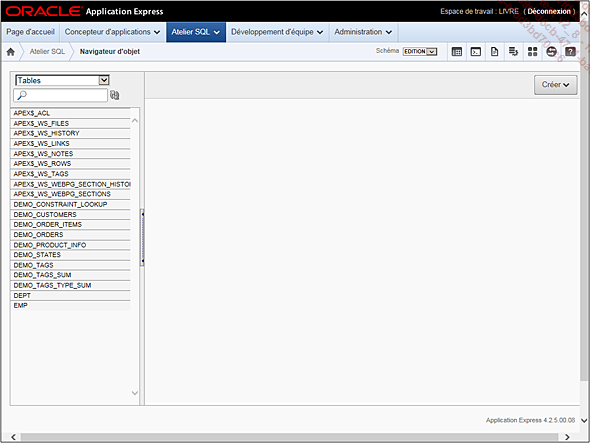The width and height of the screenshot is (590, 443).
Task: Click the help question mark icon
Action: pyautogui.click(x=570, y=52)
